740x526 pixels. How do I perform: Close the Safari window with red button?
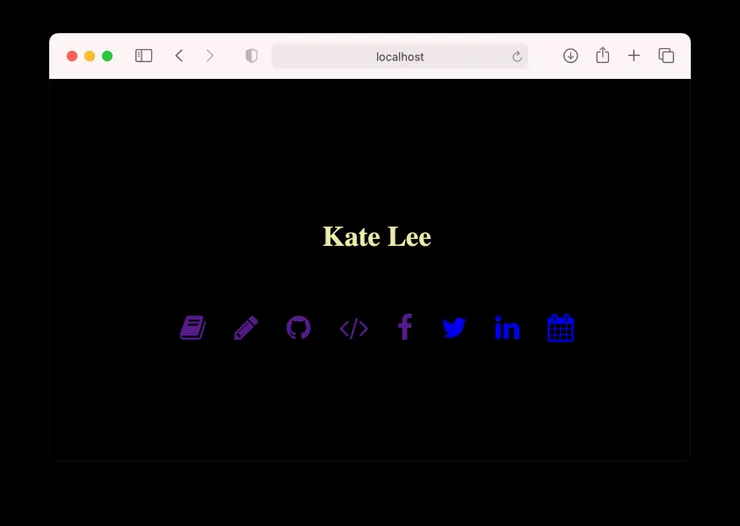[x=72, y=56]
